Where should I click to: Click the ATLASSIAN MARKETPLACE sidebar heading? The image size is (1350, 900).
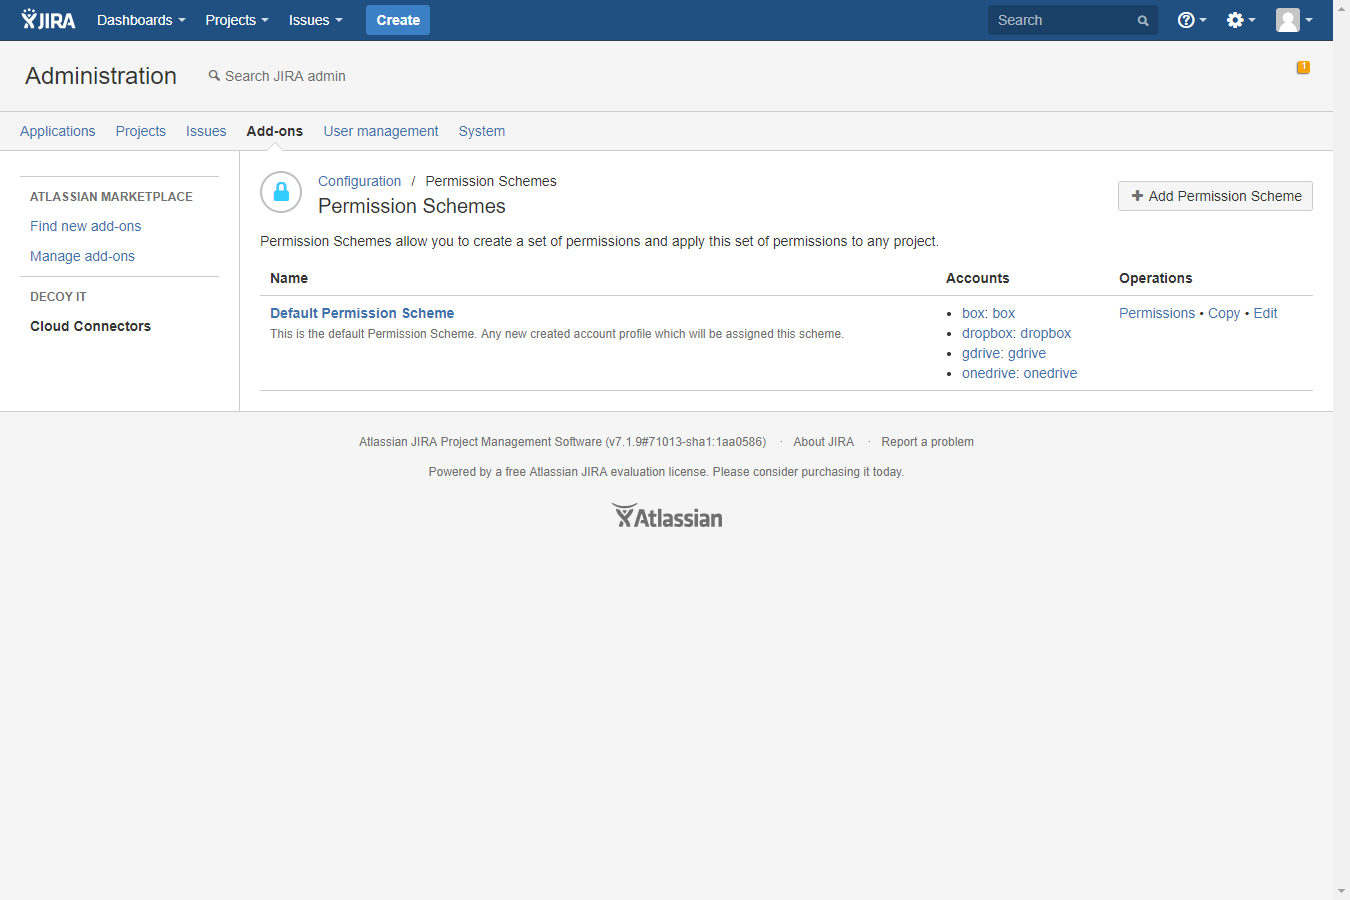tap(112, 197)
